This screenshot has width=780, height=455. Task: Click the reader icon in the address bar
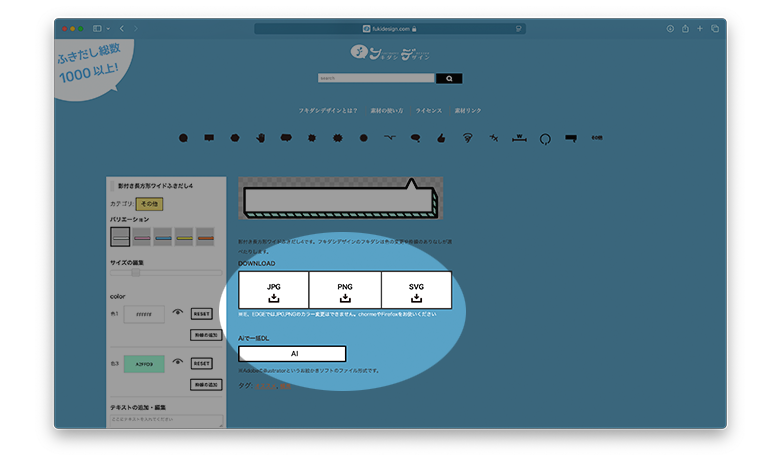(518, 29)
